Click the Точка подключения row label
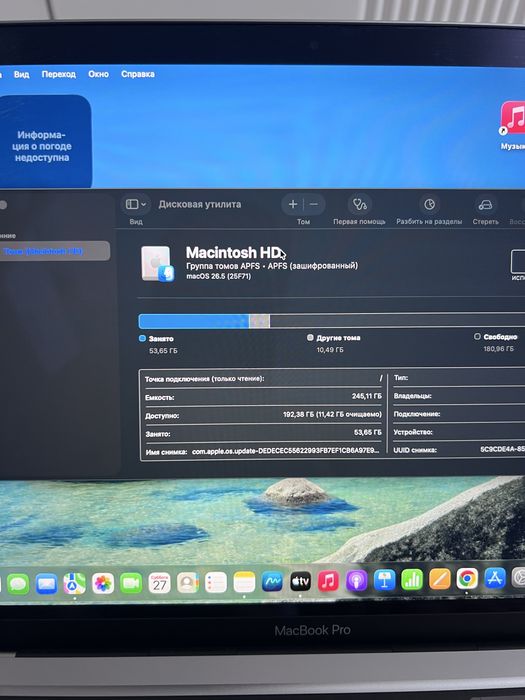Screen dimensions: 525x700 pos(204,379)
